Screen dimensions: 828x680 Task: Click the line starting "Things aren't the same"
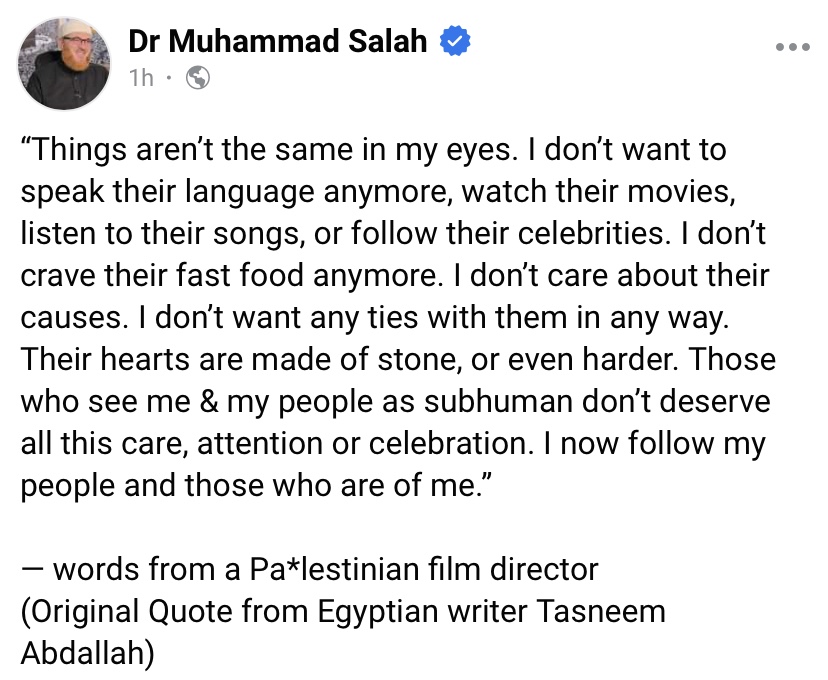(x=372, y=151)
